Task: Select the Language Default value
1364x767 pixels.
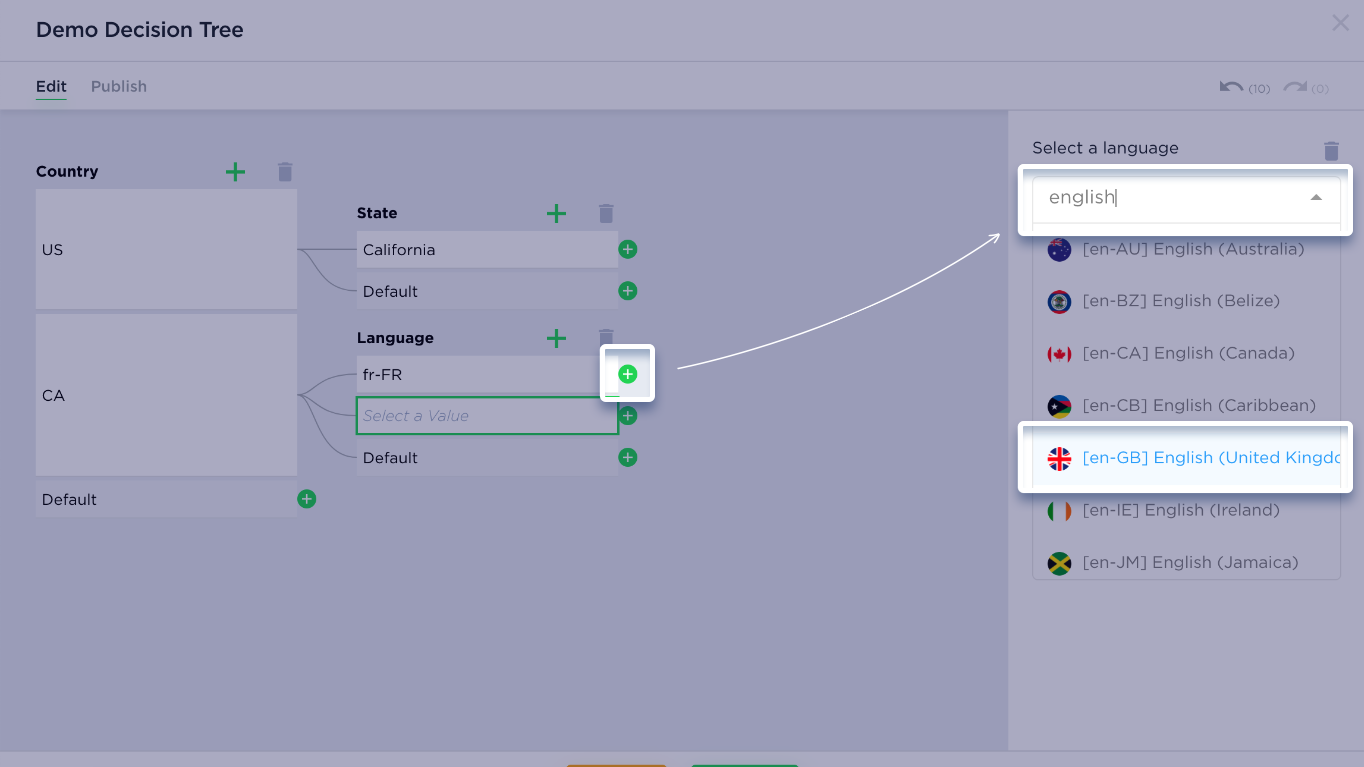Action: tap(487, 457)
